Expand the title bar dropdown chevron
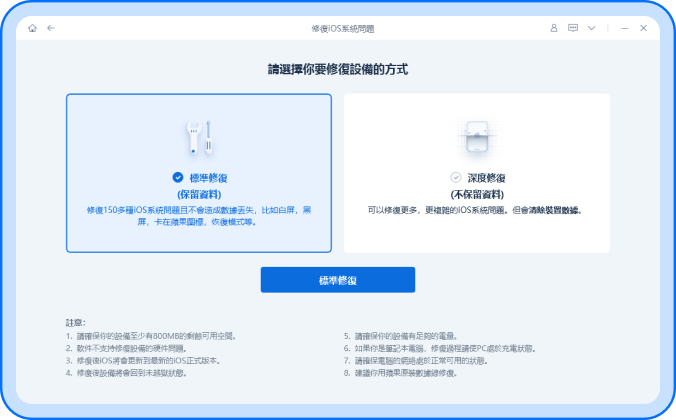This screenshot has height=420, width=676. (598, 28)
